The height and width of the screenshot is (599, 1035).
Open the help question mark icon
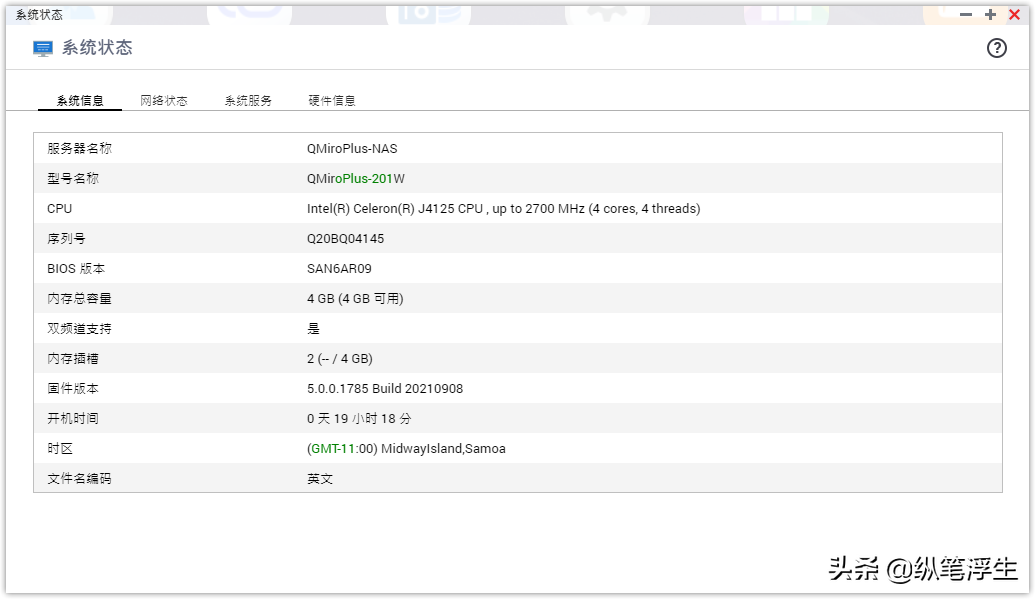[997, 48]
